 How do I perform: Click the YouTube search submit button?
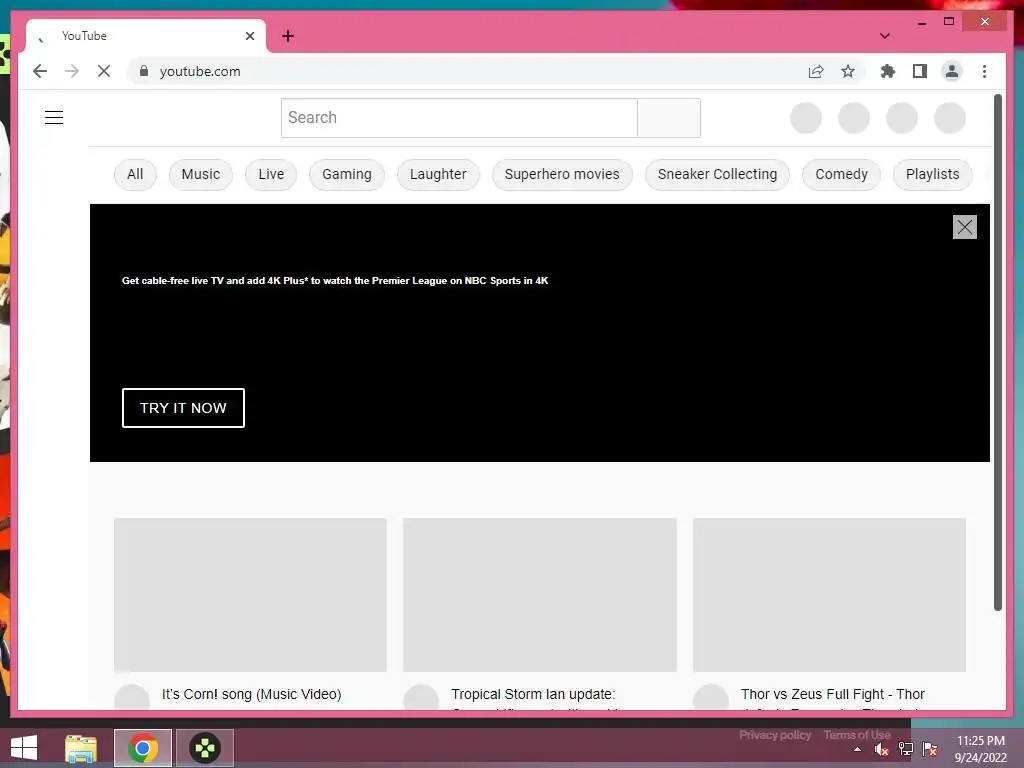tap(669, 118)
